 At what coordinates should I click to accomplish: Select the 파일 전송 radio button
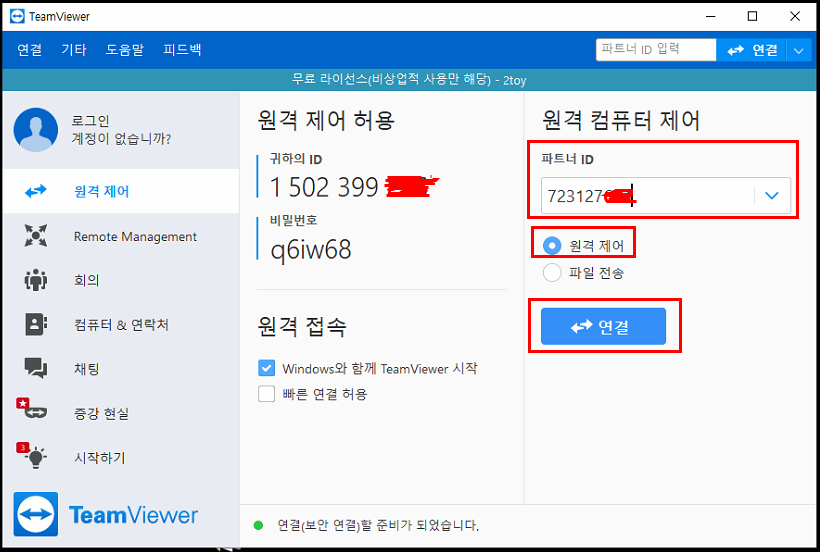point(552,272)
